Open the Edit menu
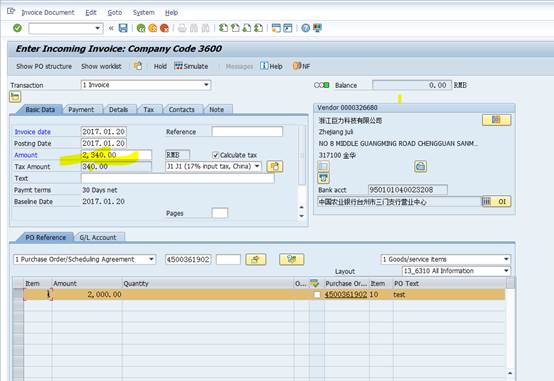Screen dimensions: 554x381 (91, 12)
